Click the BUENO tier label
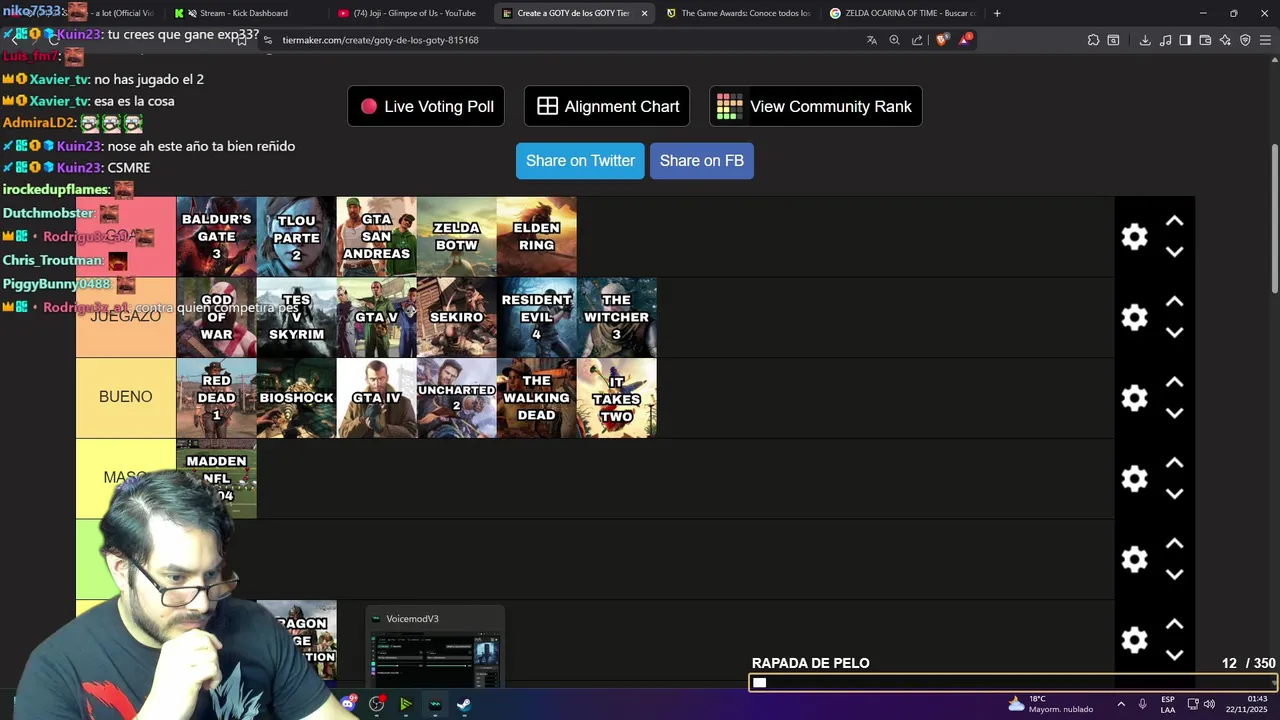The height and width of the screenshot is (720, 1280). click(x=126, y=398)
